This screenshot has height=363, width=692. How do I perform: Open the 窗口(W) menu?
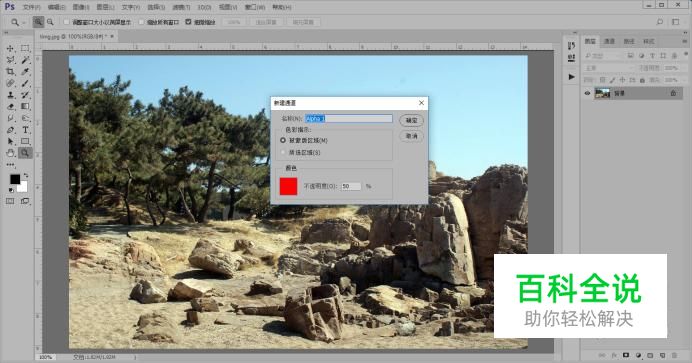(255, 7)
